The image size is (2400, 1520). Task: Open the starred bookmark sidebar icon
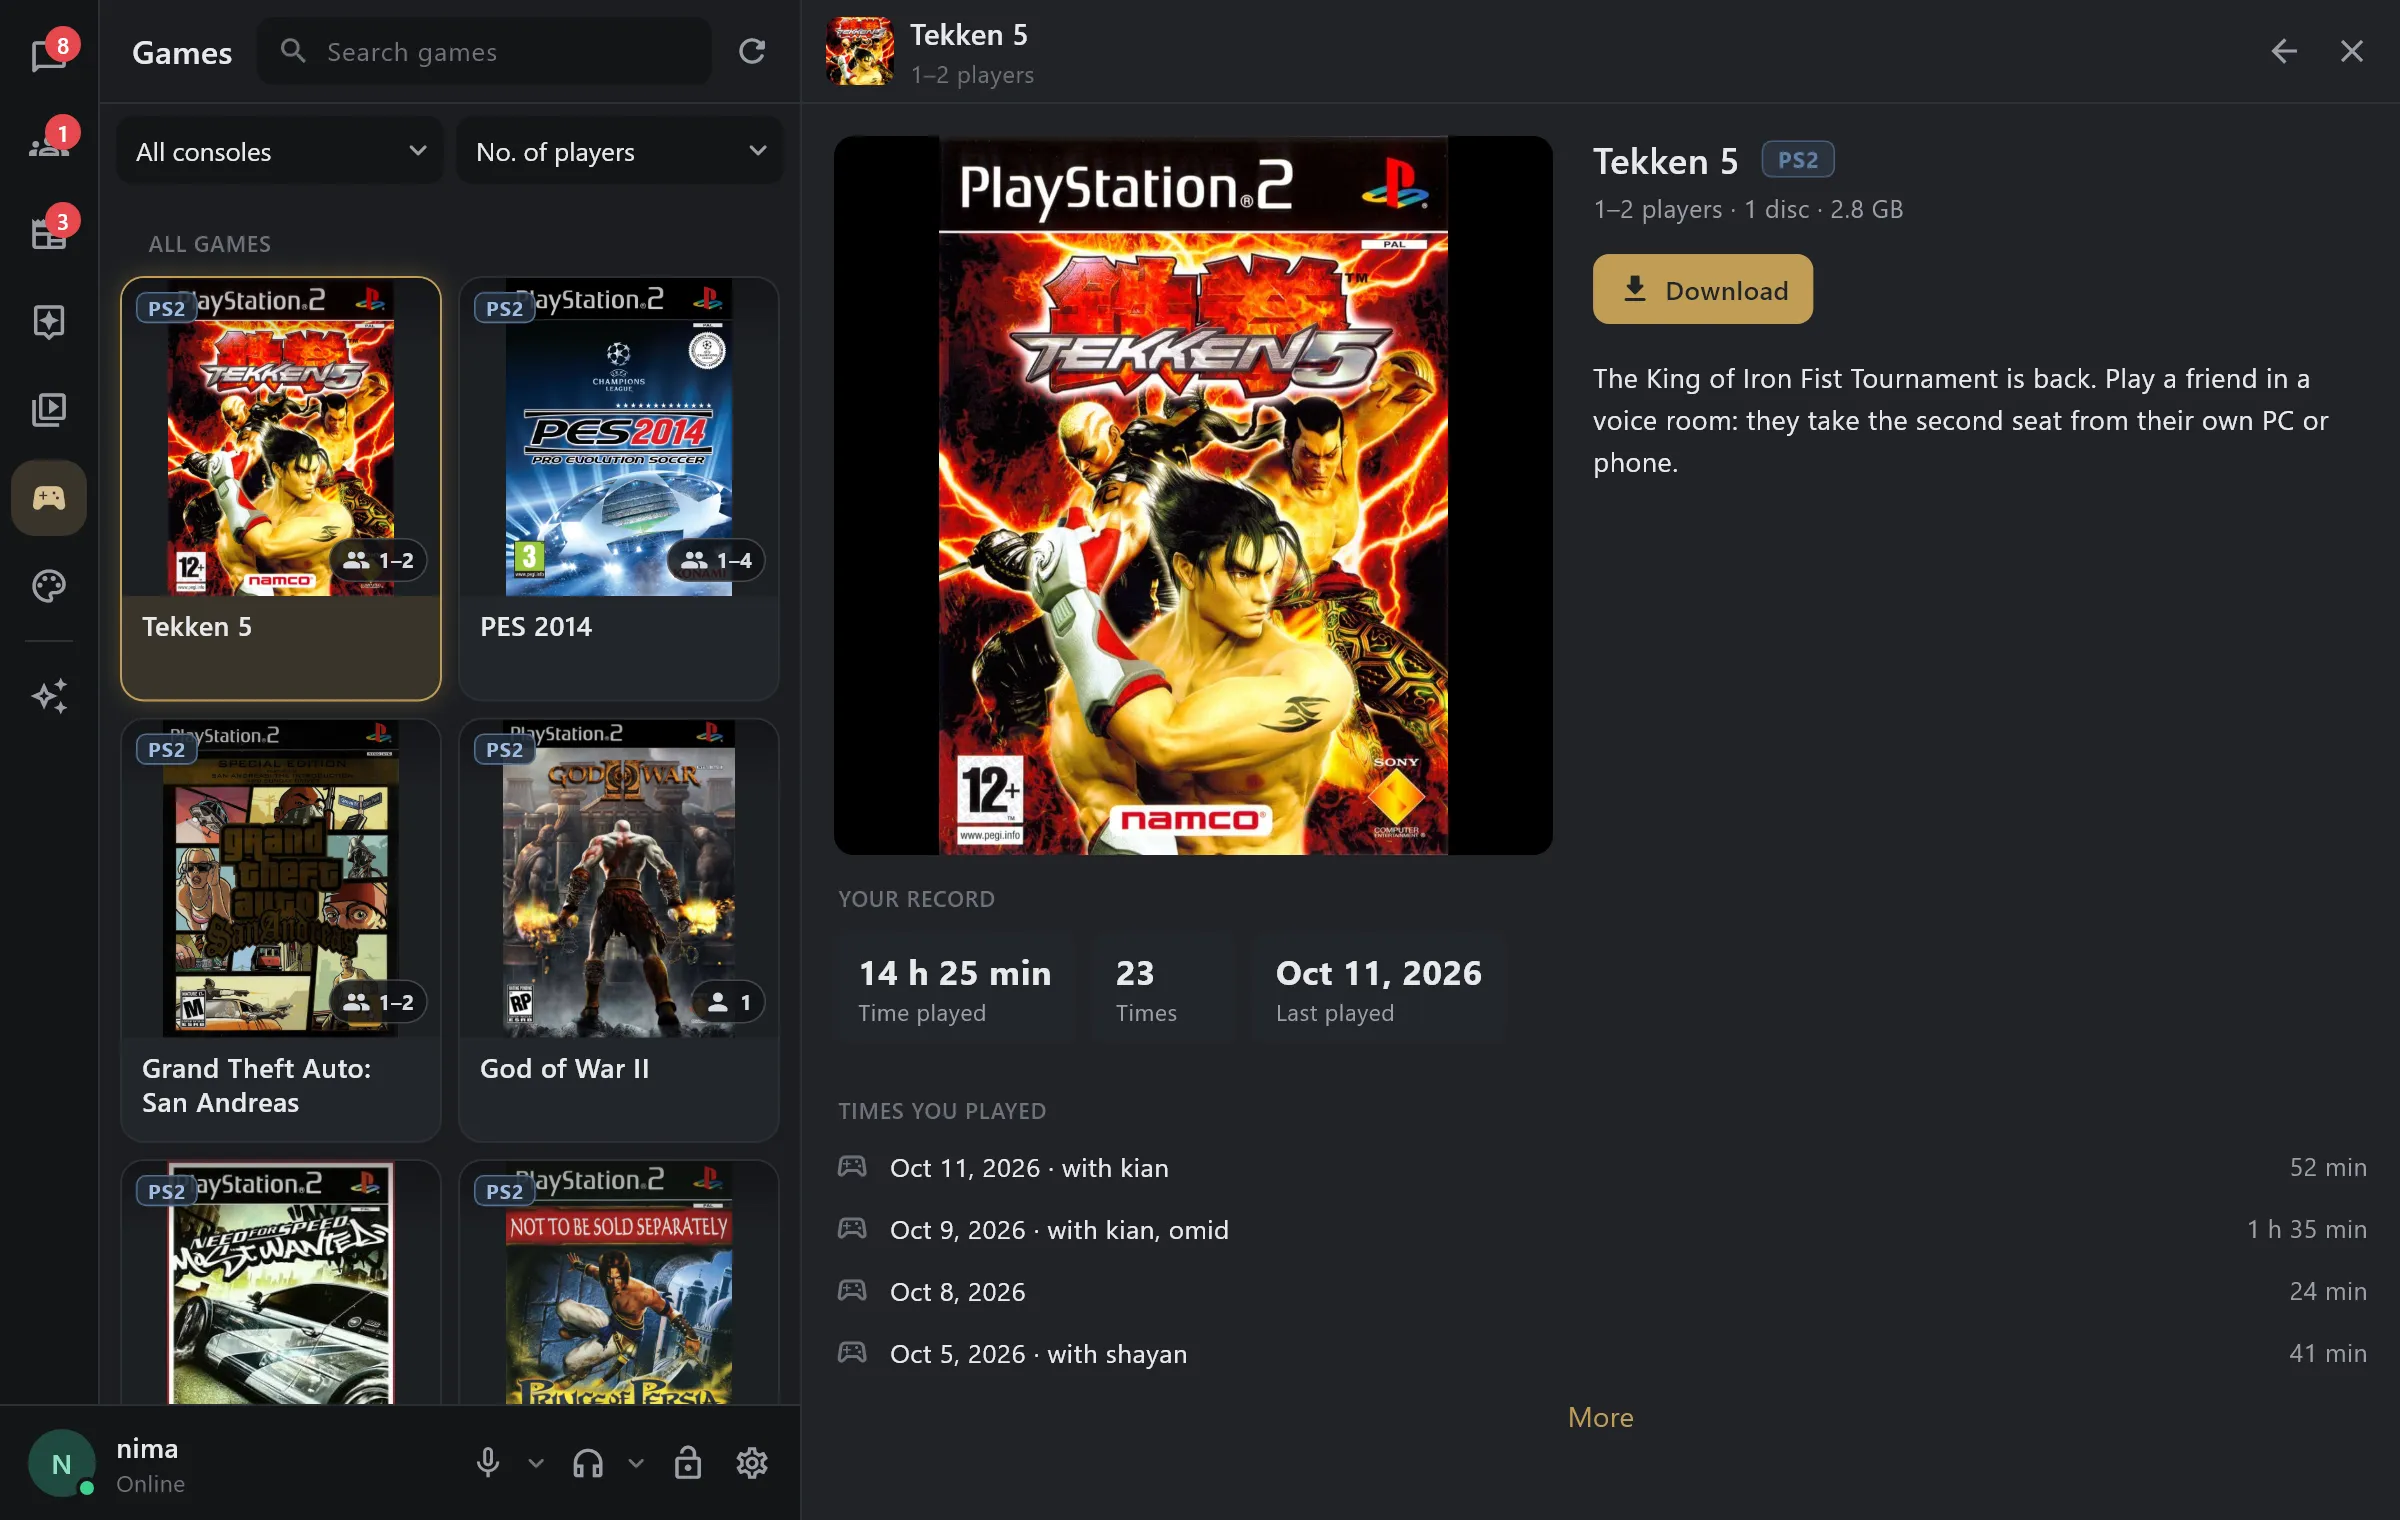49,321
